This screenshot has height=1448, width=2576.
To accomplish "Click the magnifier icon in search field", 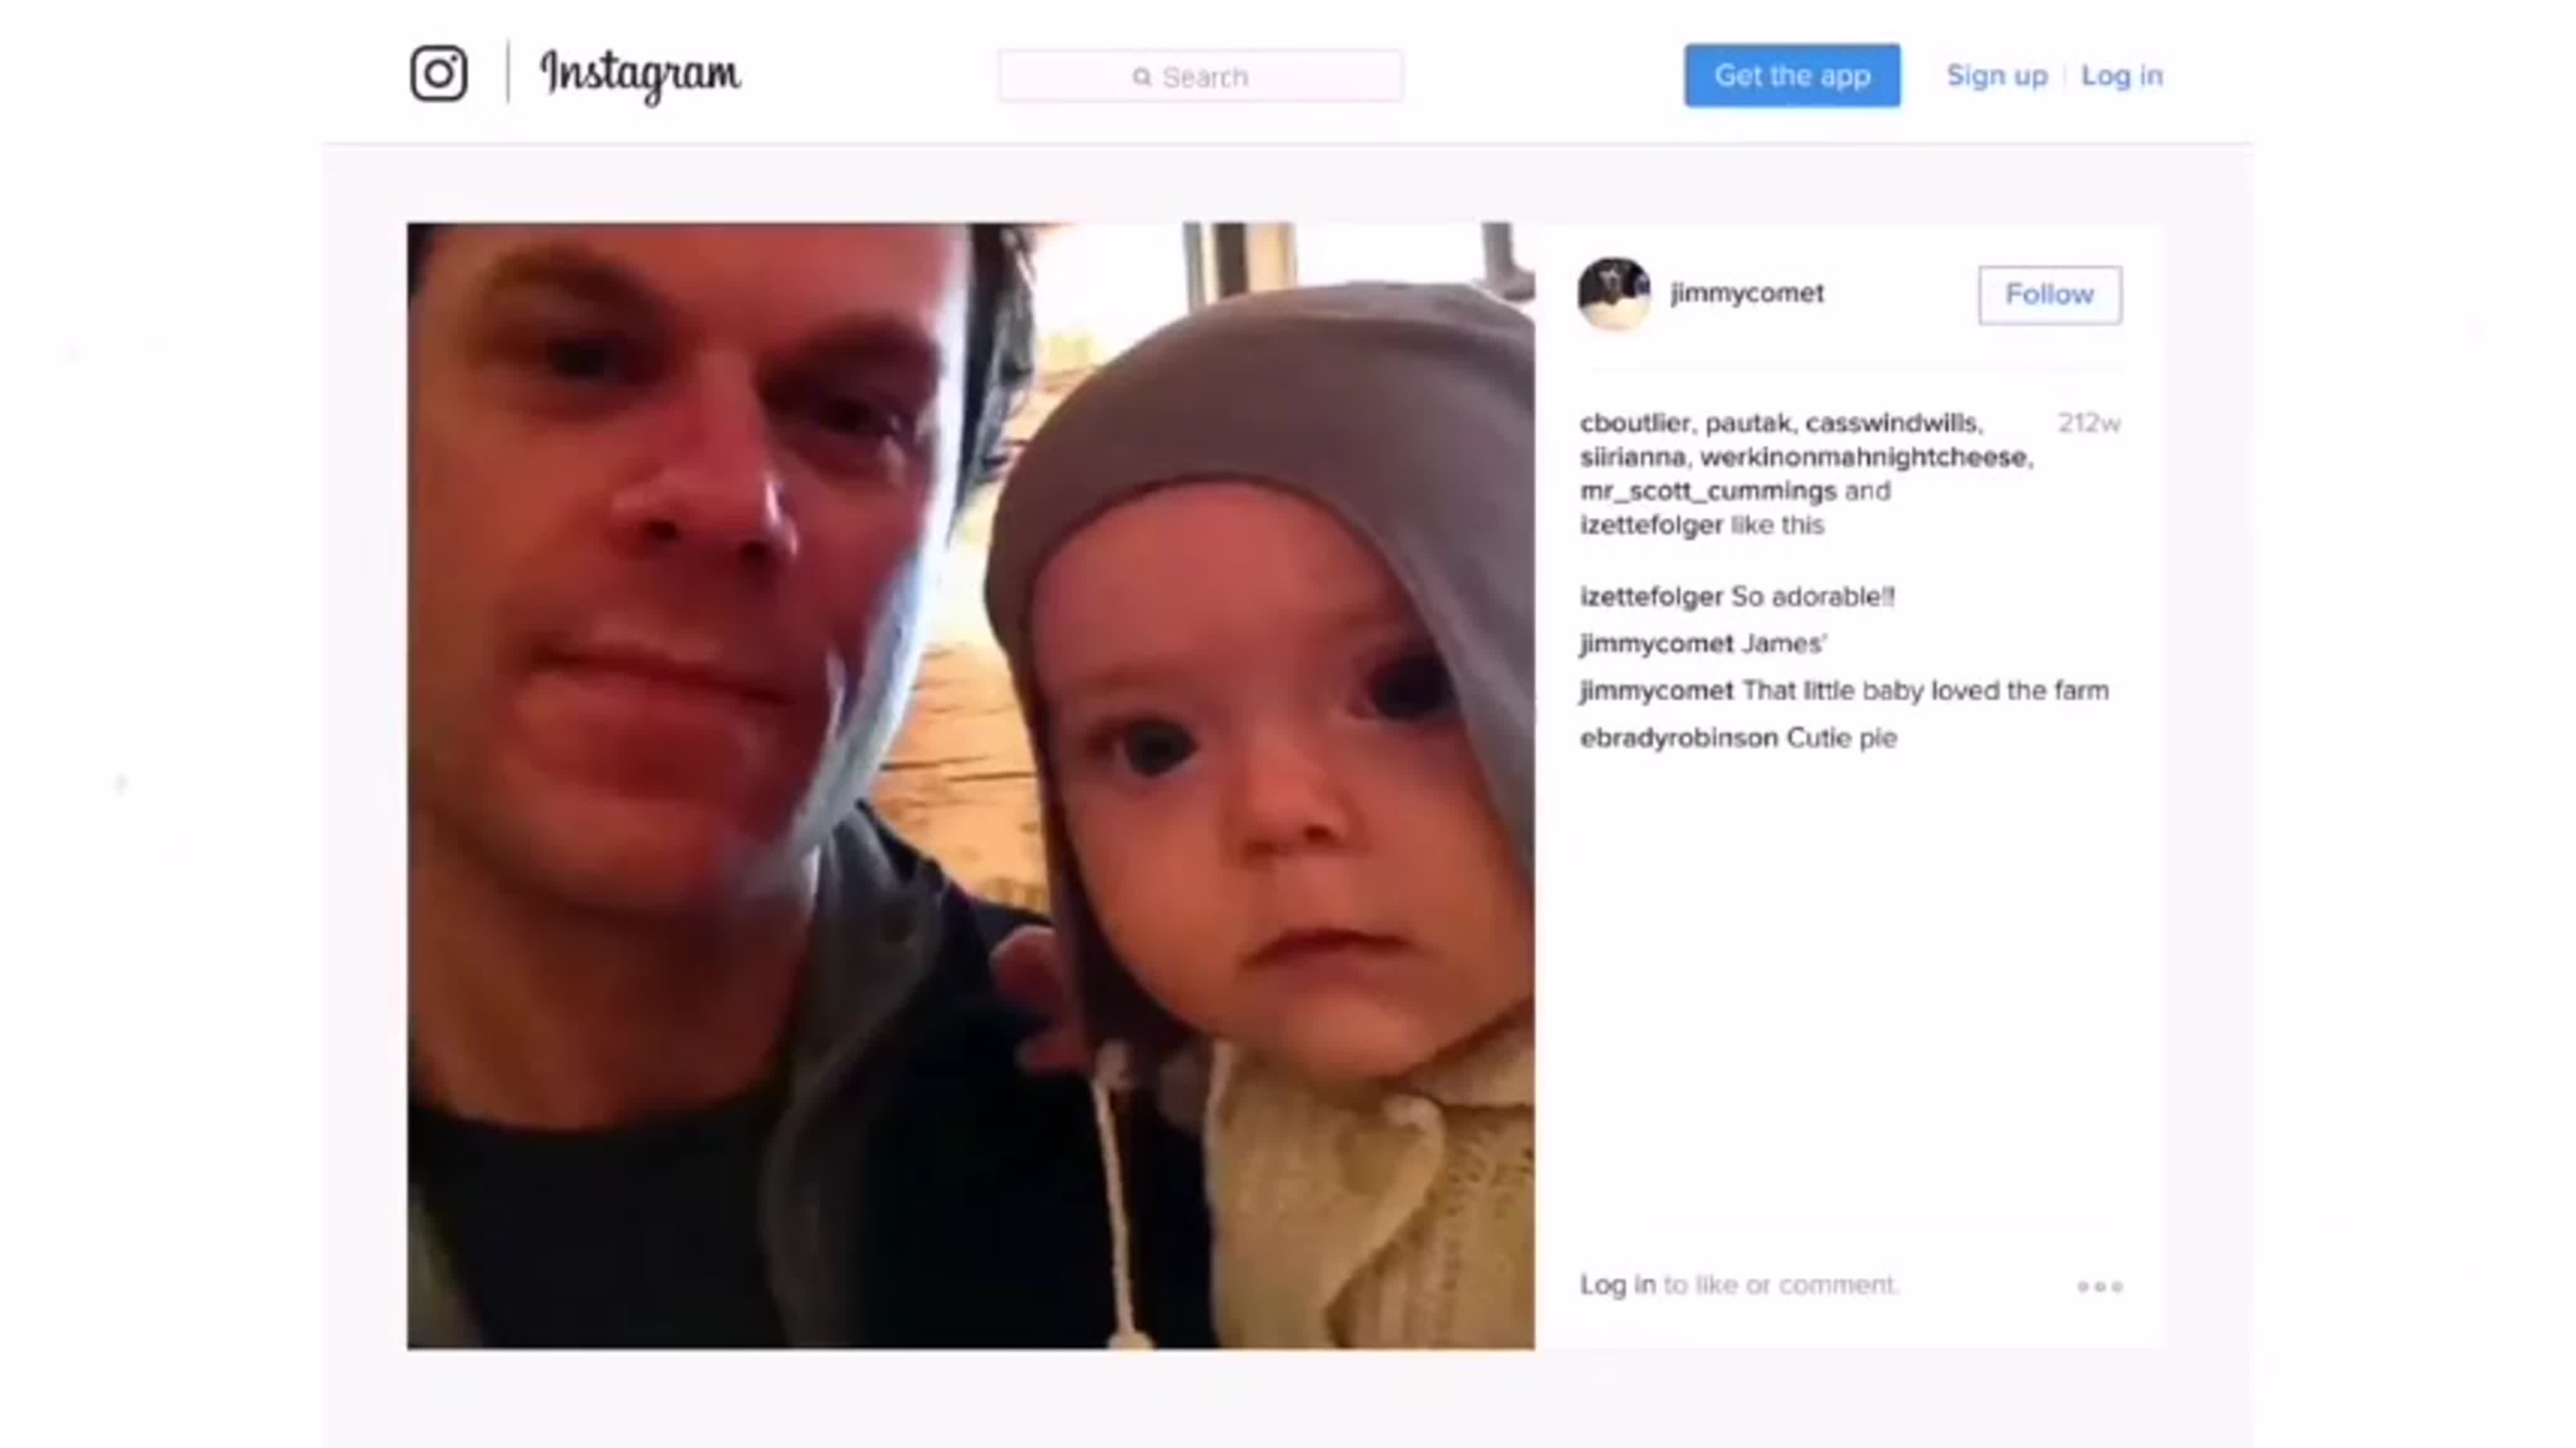I will point(1141,77).
